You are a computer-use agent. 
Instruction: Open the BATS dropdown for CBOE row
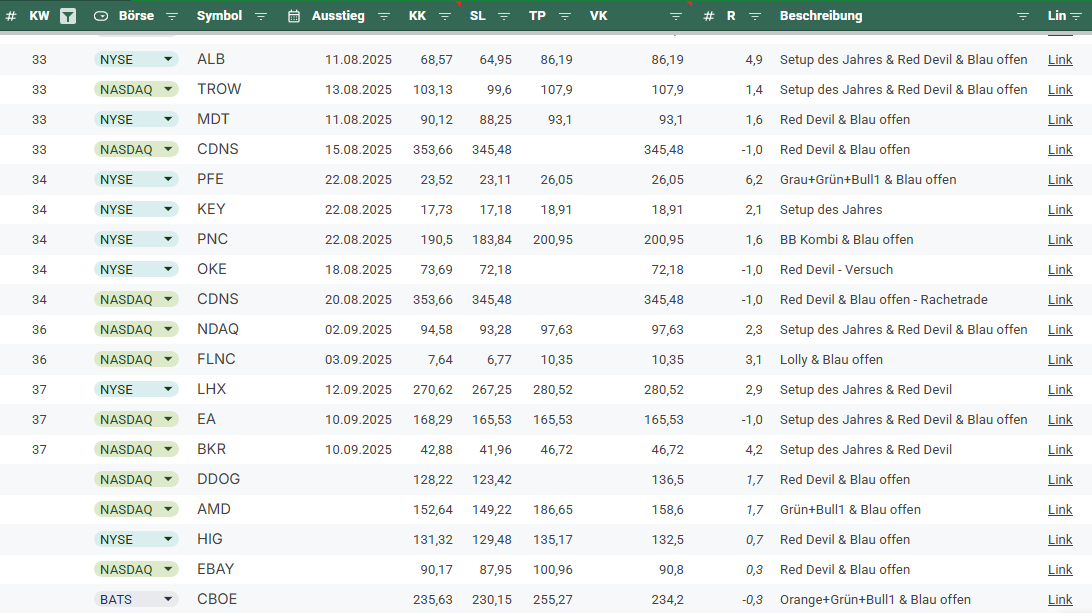(x=167, y=600)
